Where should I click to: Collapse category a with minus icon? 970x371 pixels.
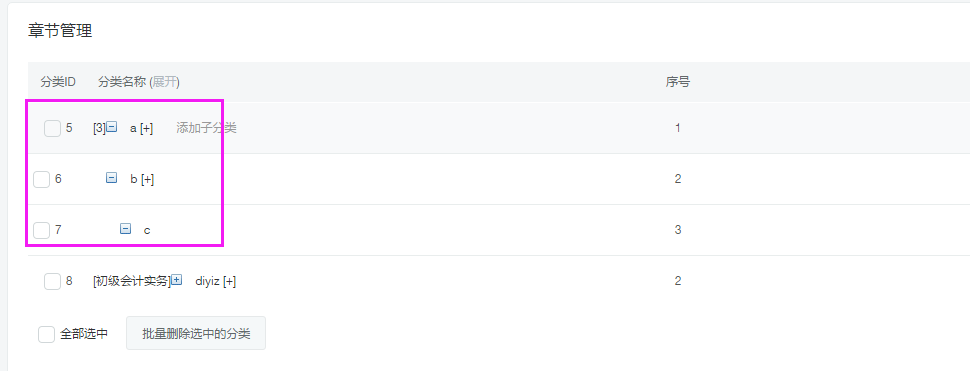click(x=112, y=127)
